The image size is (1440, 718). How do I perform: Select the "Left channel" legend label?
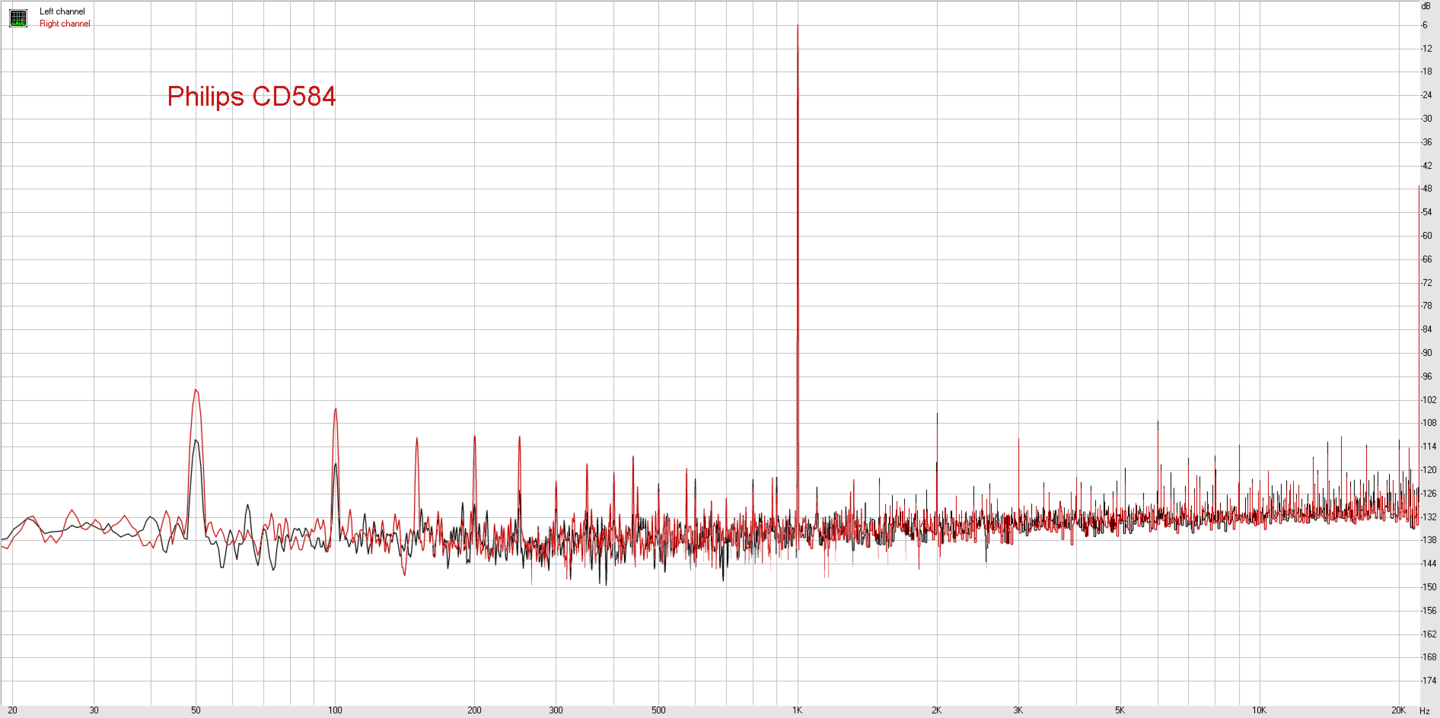pyautogui.click(x=62, y=11)
